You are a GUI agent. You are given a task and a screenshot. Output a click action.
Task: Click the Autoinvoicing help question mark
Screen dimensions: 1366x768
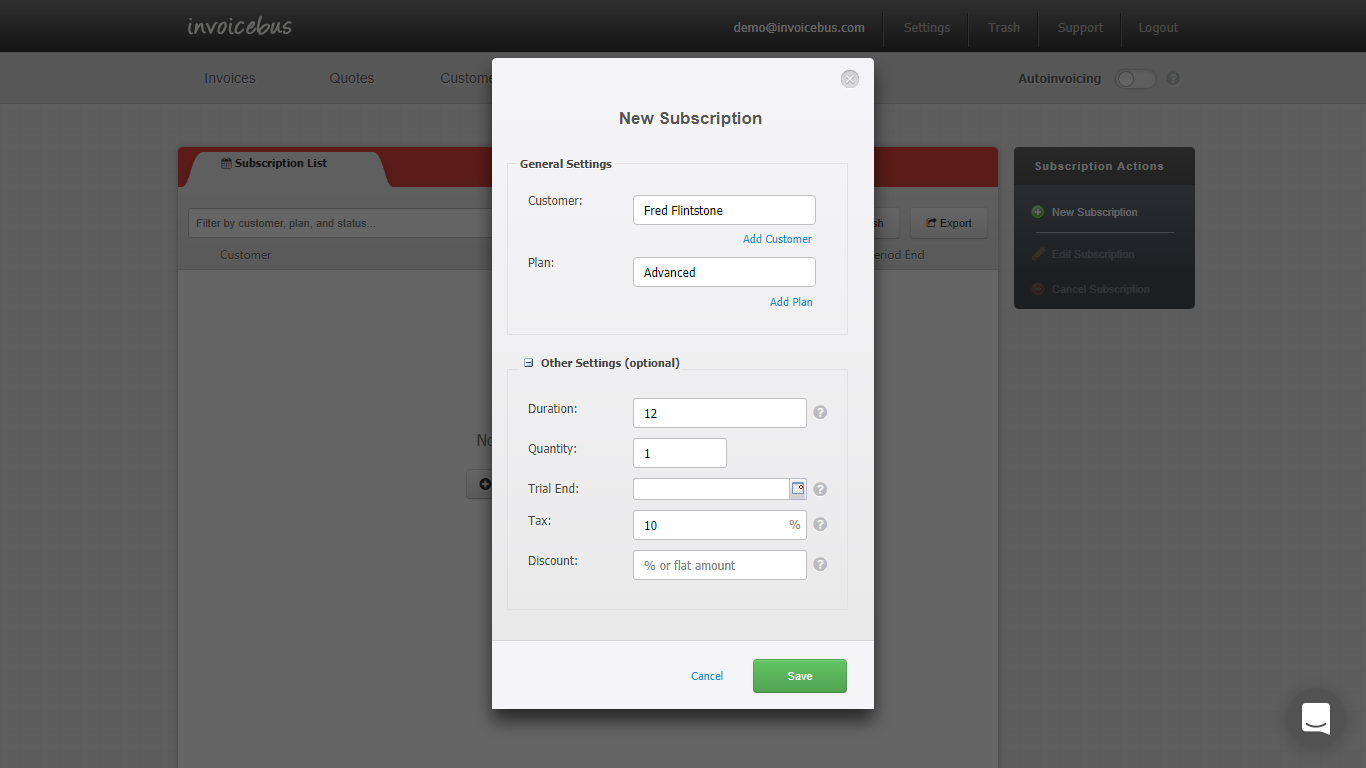click(1172, 78)
